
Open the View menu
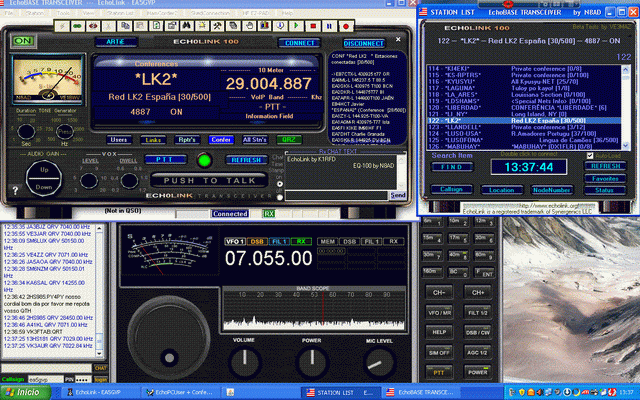point(89,13)
